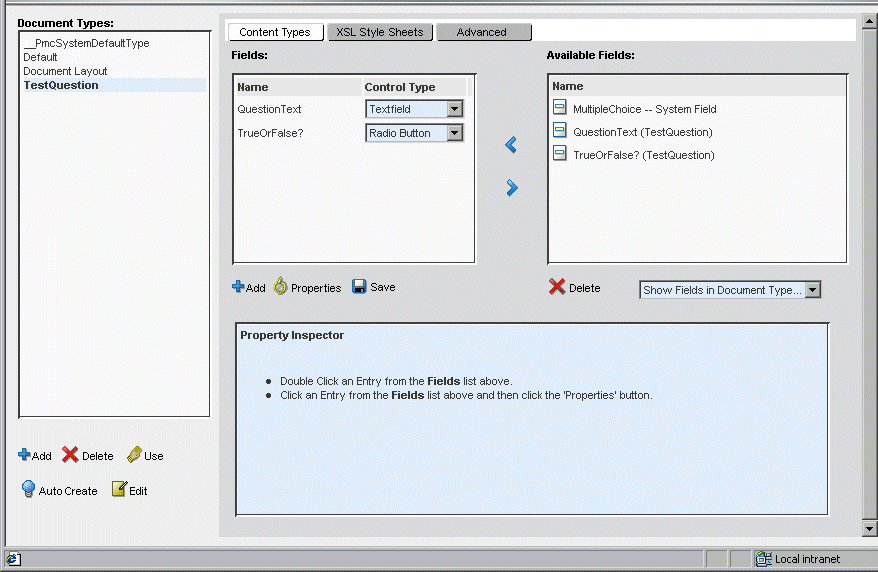Click the floppy disk Save icon
Image resolution: width=878 pixels, height=572 pixels.
tap(359, 287)
